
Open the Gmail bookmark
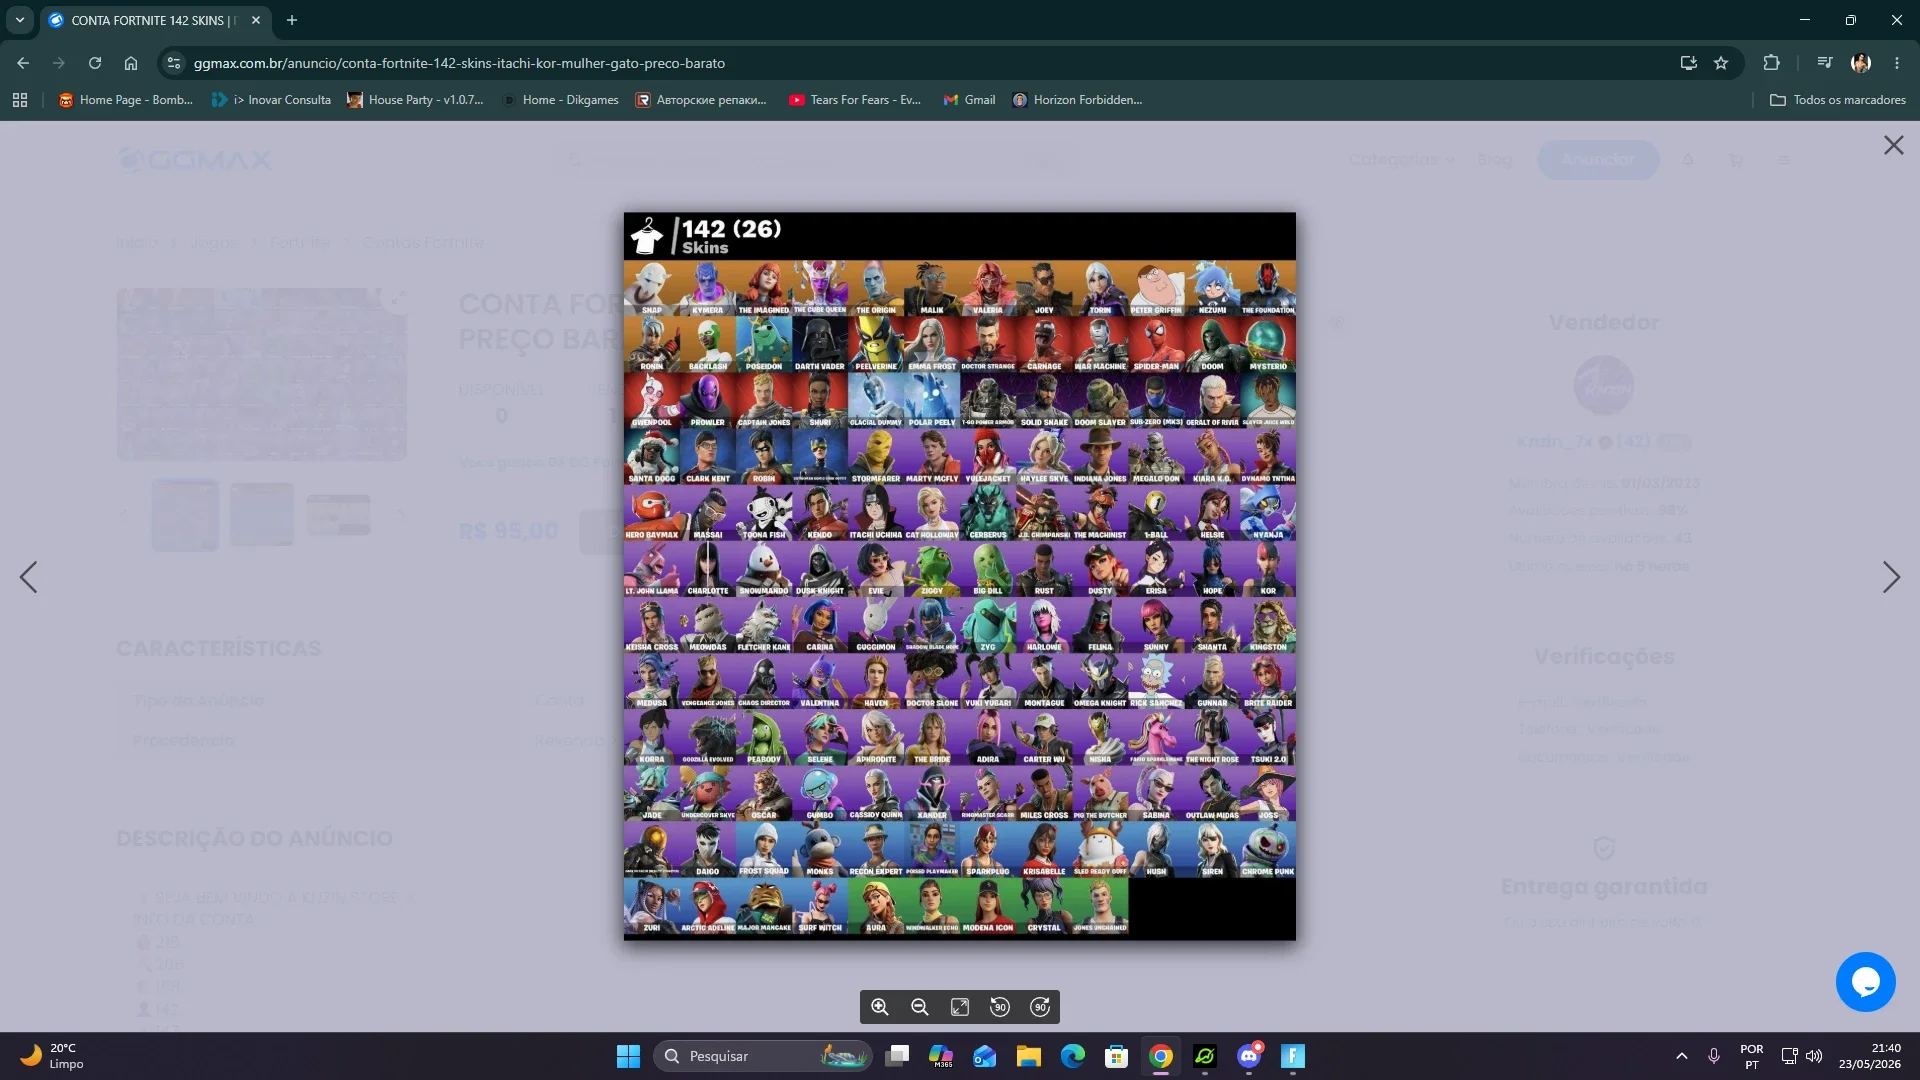969,100
